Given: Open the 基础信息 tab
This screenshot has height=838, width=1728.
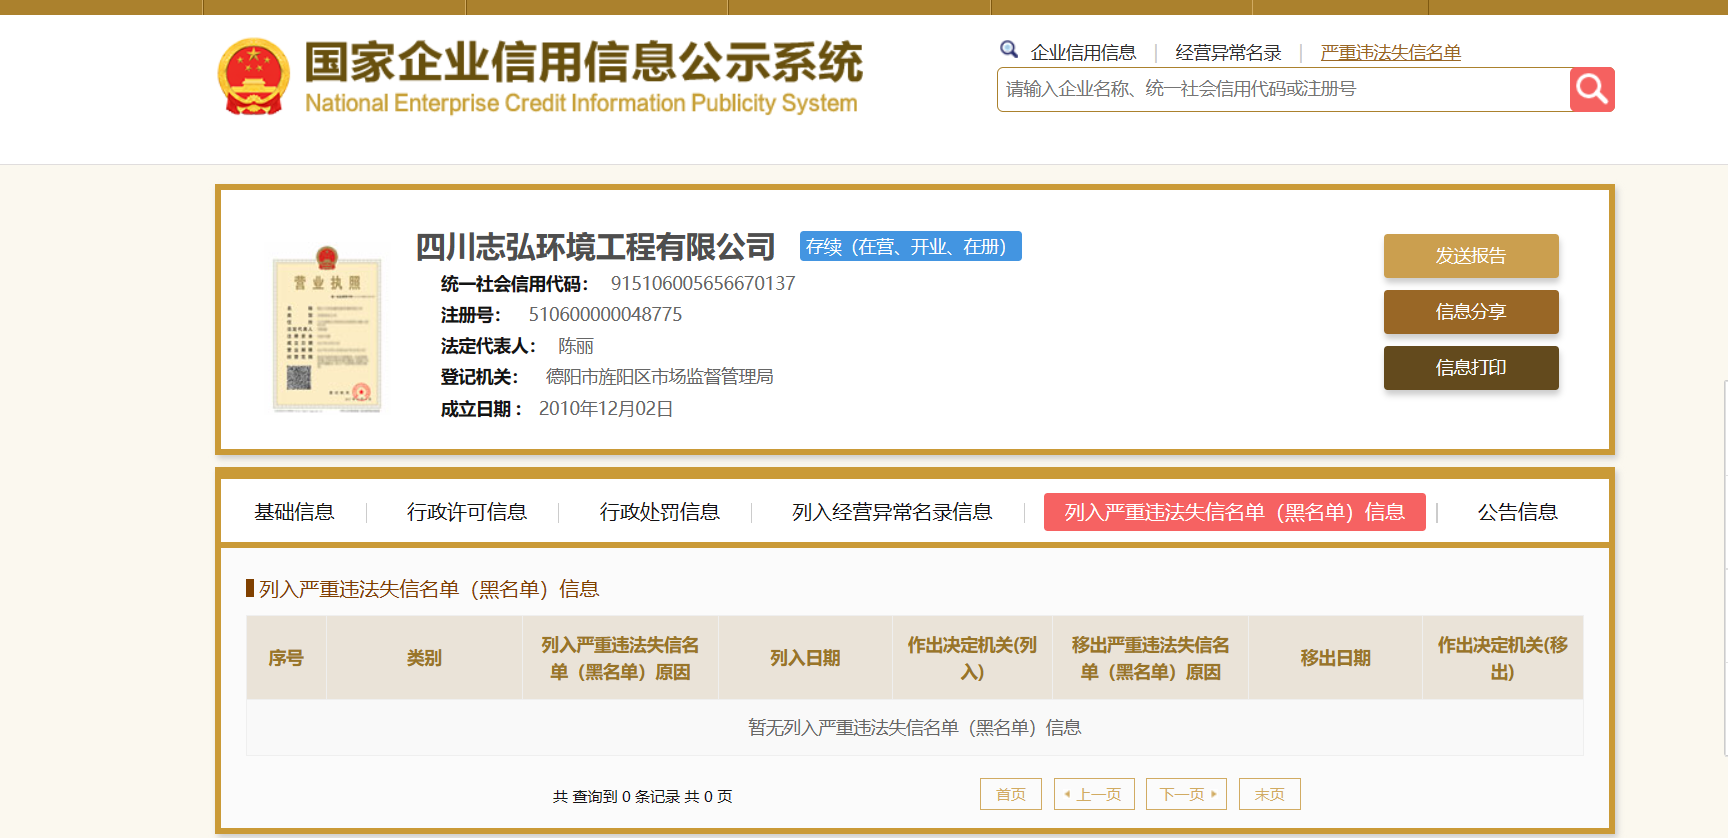Looking at the screenshot, I should pyautogui.click(x=294, y=512).
